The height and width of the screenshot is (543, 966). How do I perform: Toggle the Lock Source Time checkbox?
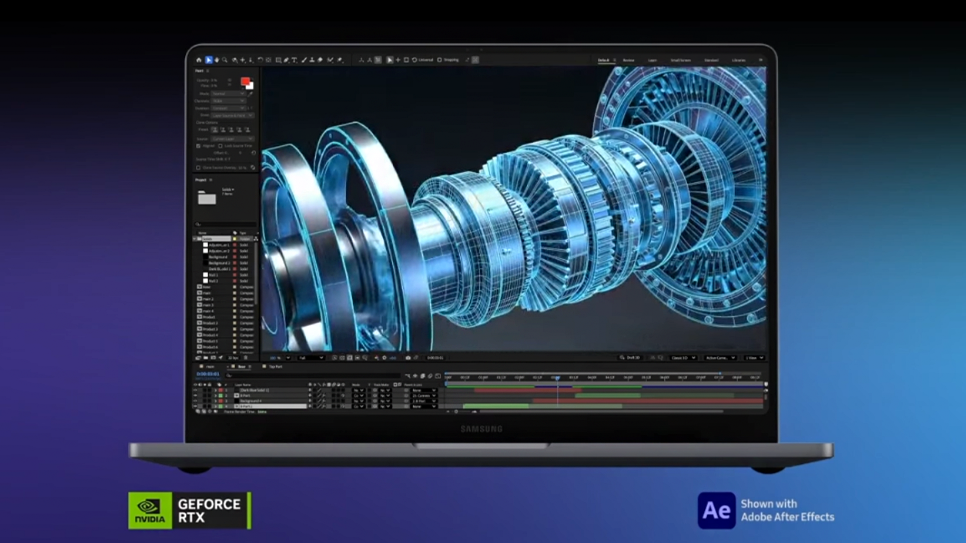coord(221,146)
